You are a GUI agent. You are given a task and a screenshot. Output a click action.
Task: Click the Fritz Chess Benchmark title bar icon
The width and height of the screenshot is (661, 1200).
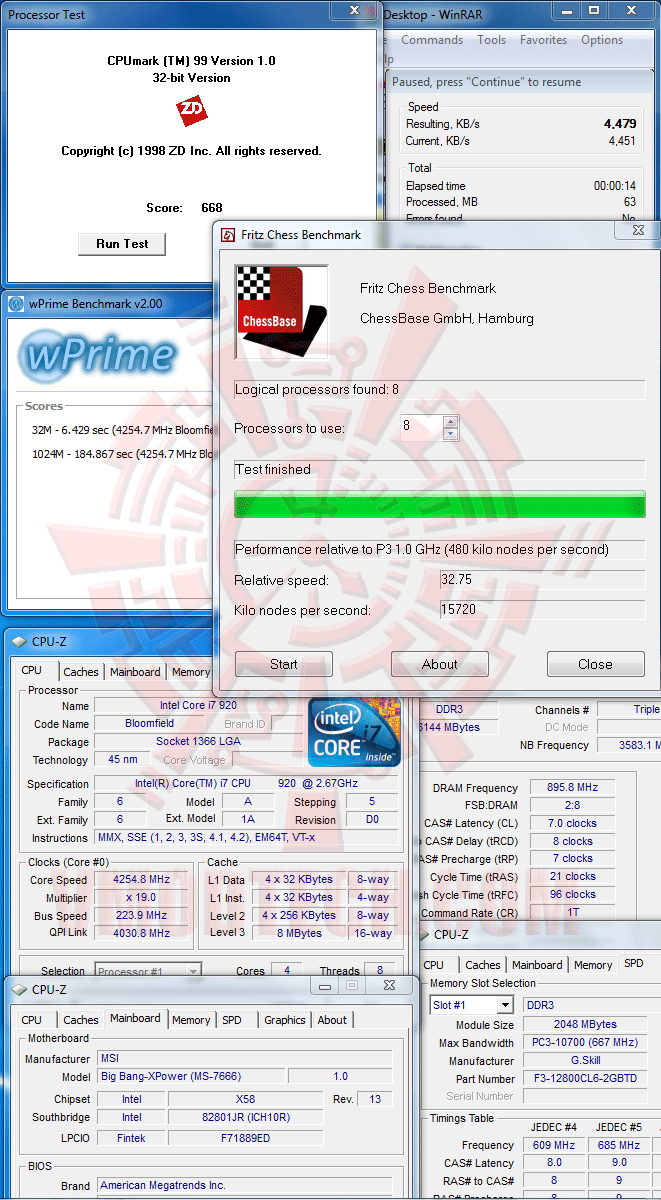coord(227,235)
